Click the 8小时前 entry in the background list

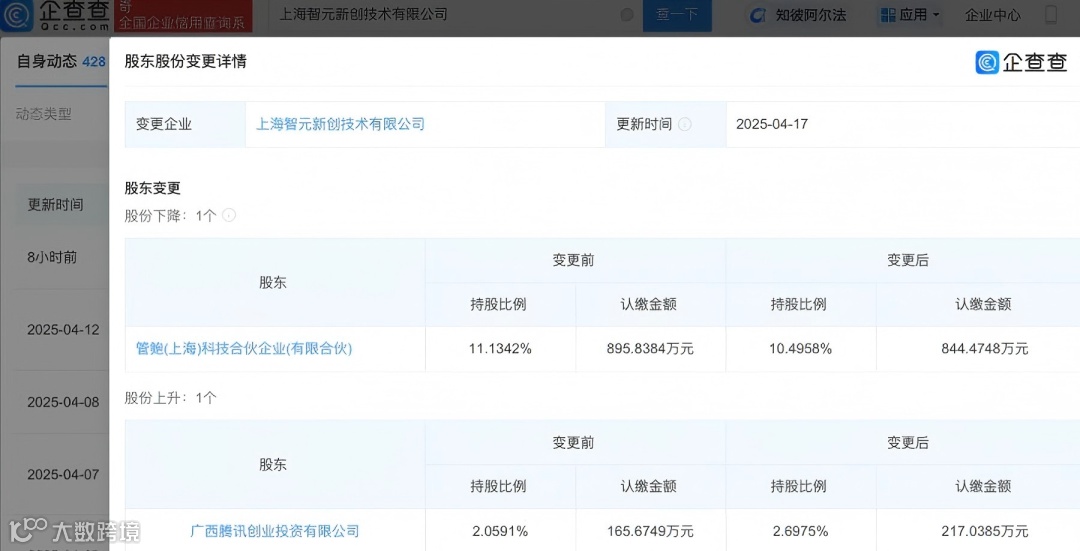click(x=52, y=257)
